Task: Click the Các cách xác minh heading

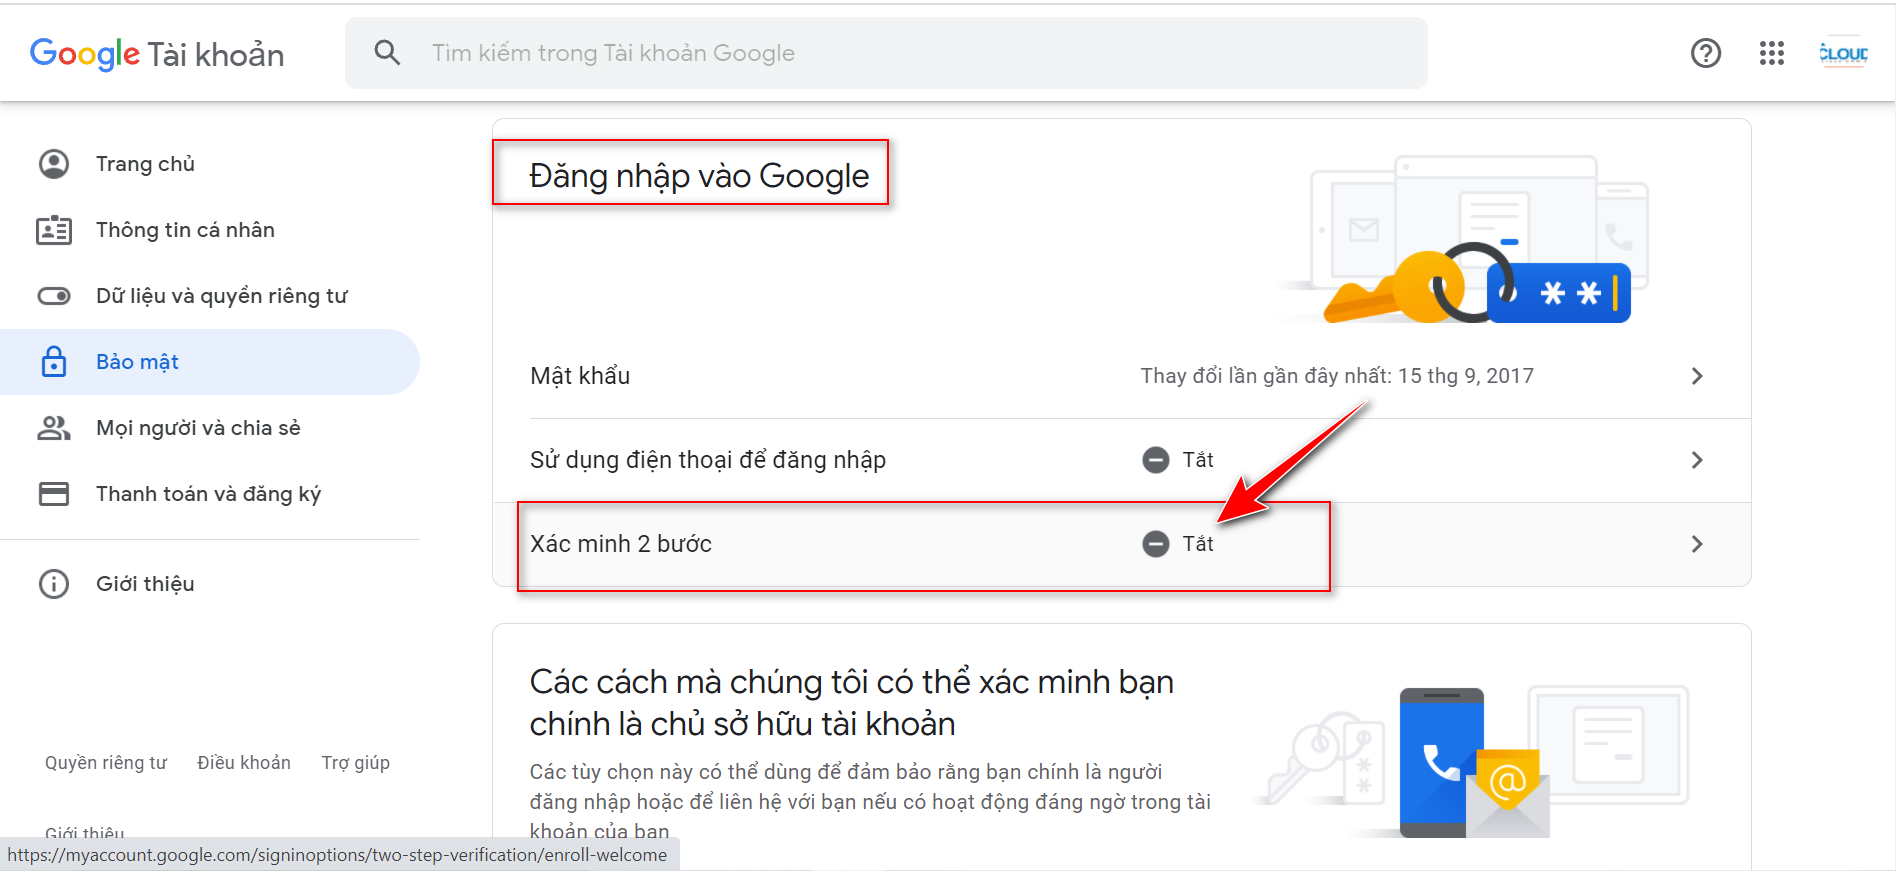Action: pos(851,702)
